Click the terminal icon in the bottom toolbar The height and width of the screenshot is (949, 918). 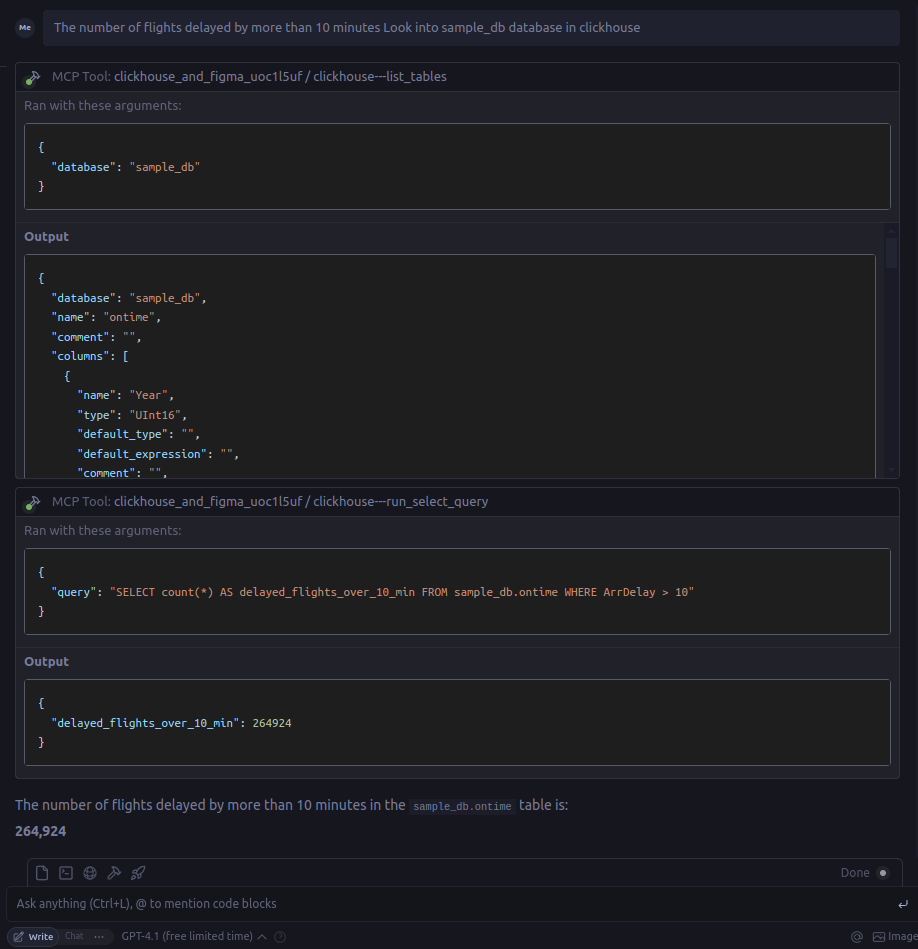pyautogui.click(x=66, y=873)
